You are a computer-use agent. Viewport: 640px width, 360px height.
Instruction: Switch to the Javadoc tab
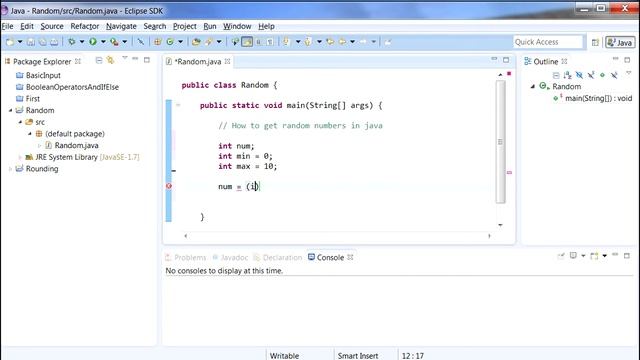click(230, 257)
